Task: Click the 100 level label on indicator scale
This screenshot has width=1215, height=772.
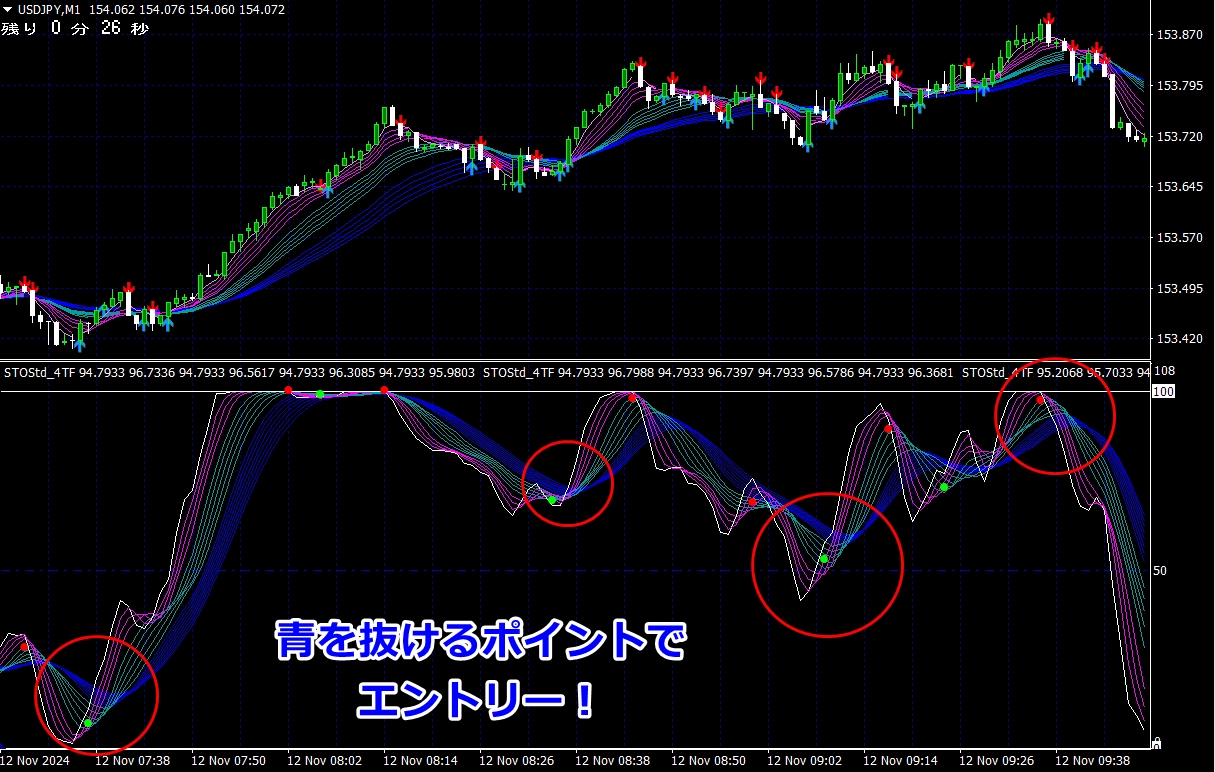Action: (1163, 391)
